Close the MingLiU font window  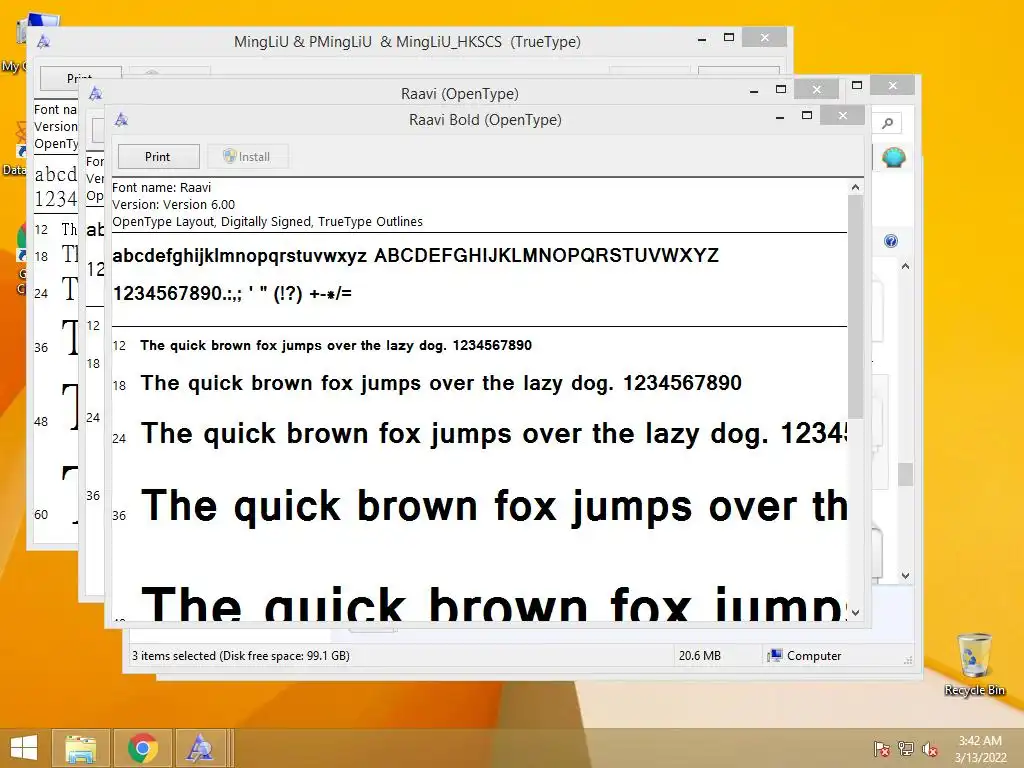click(765, 38)
